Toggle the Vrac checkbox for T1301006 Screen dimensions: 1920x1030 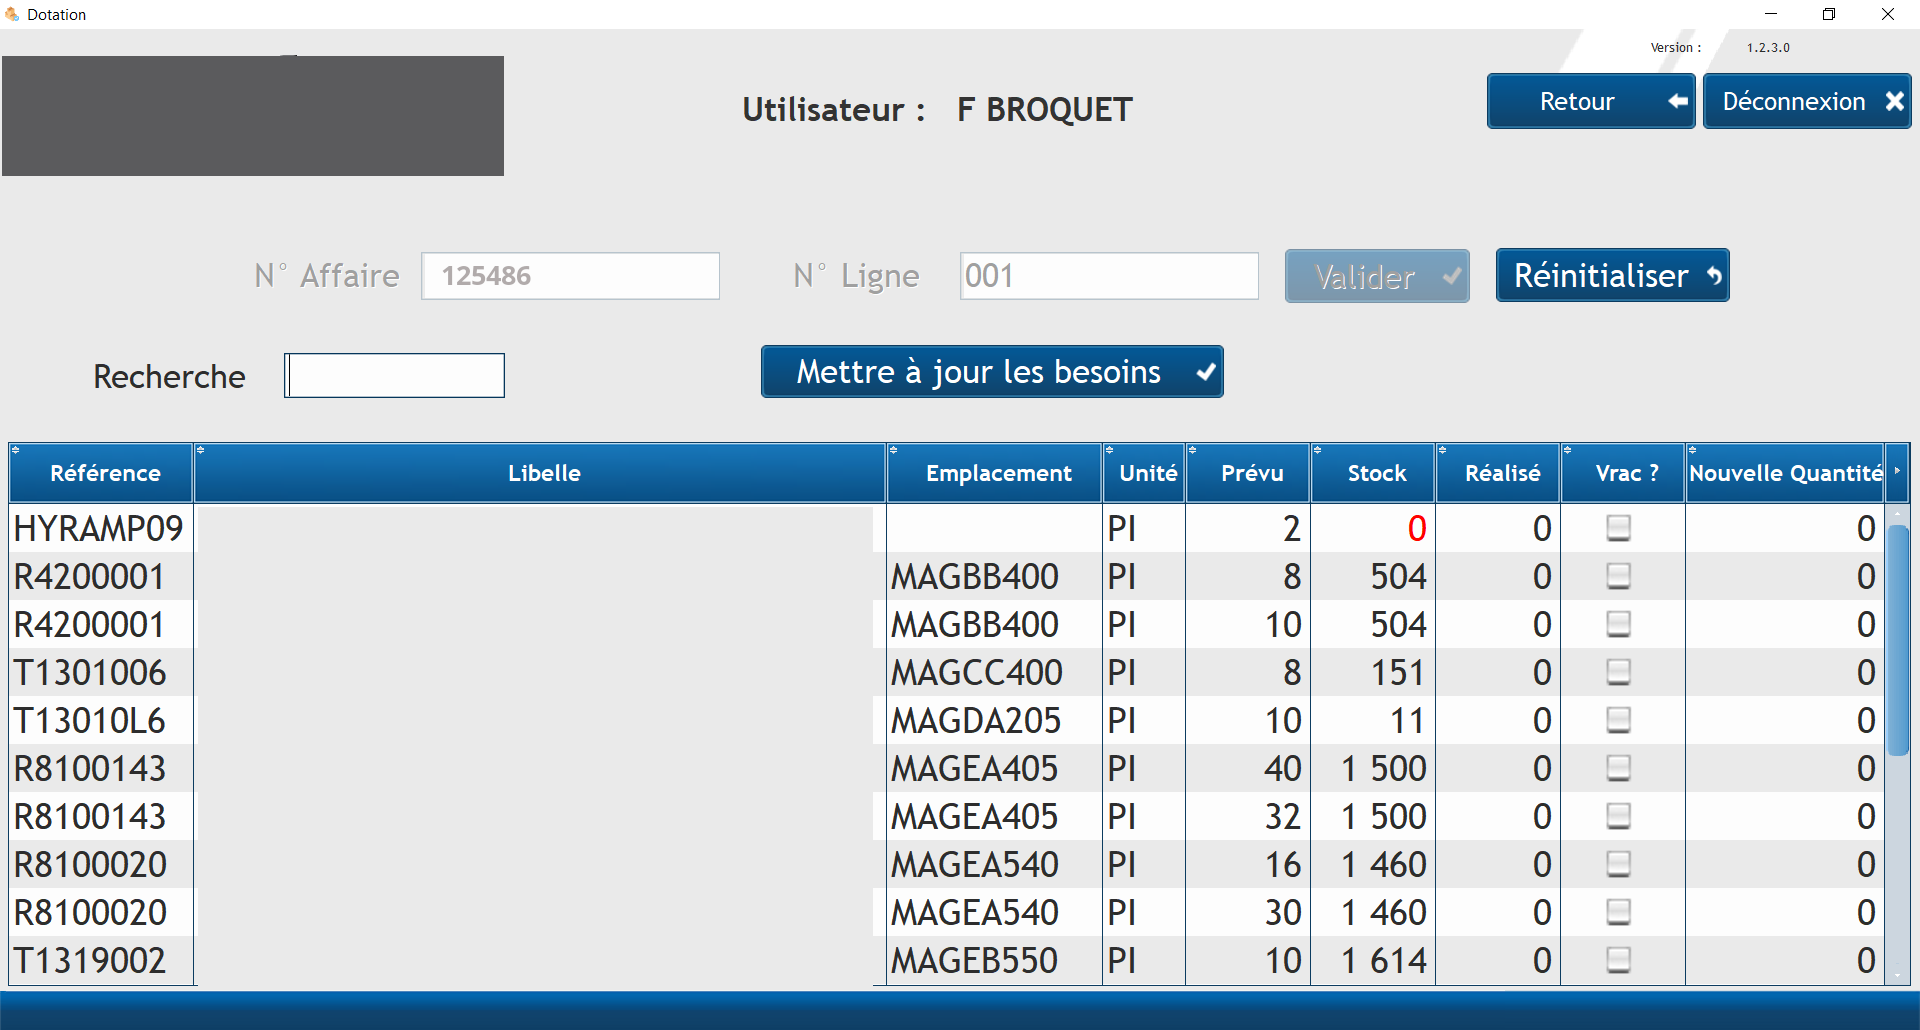pos(1619,672)
